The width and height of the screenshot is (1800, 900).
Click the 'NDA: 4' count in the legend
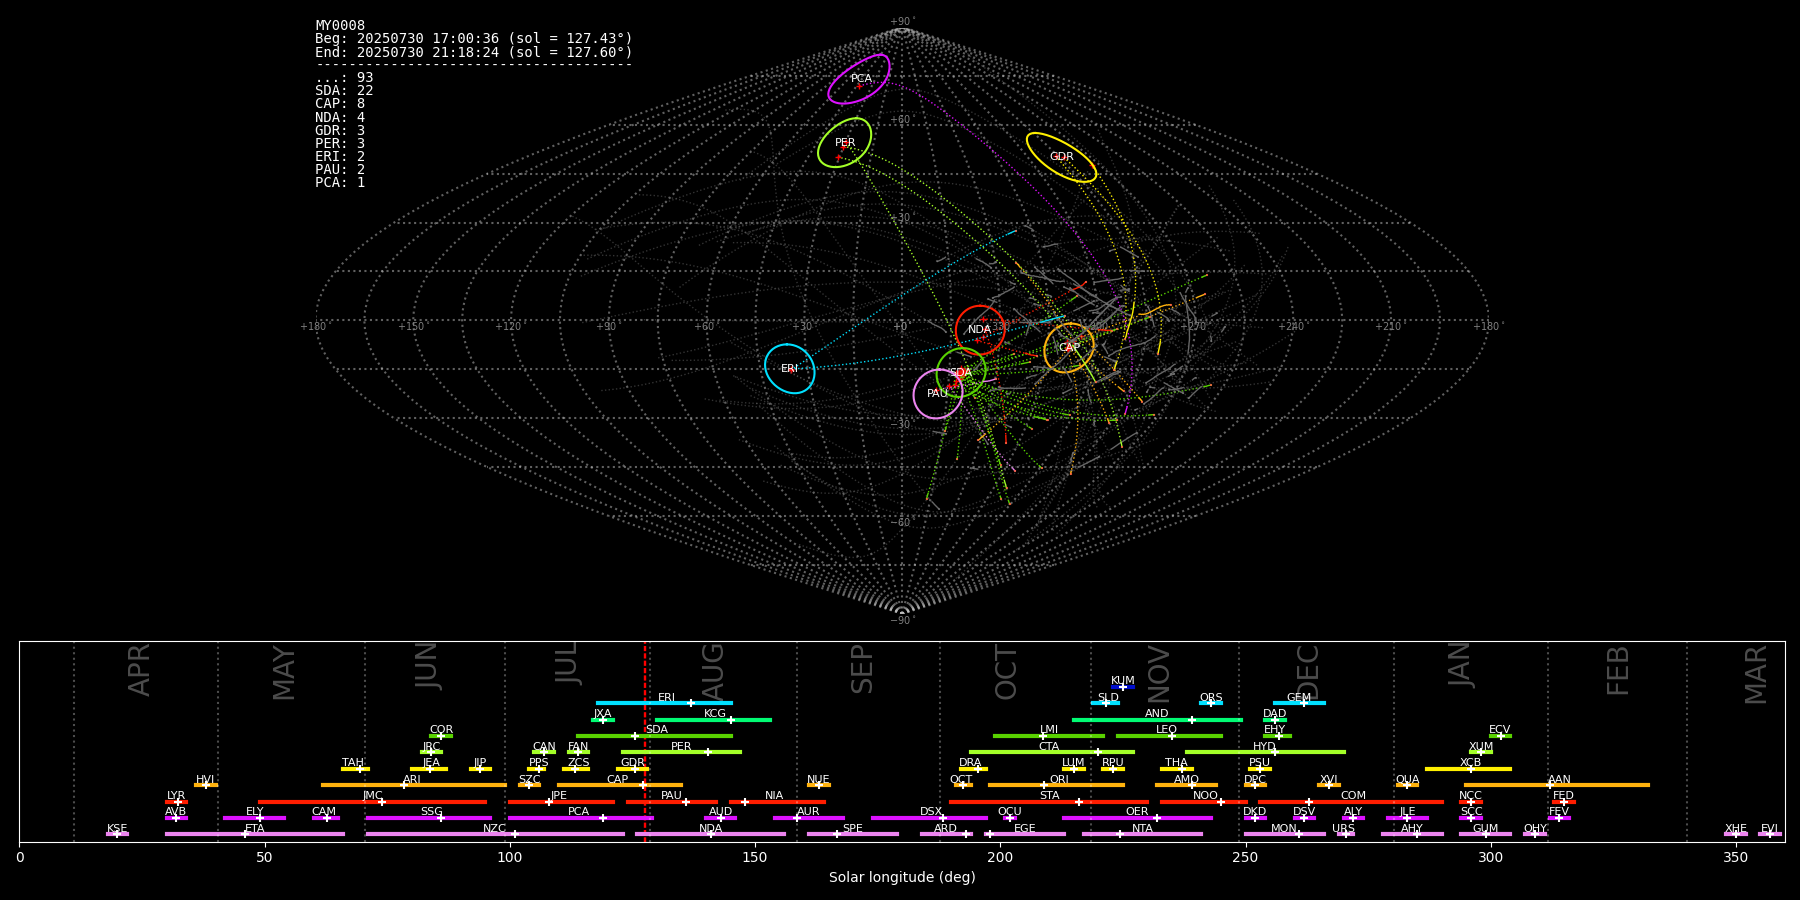(x=340, y=117)
